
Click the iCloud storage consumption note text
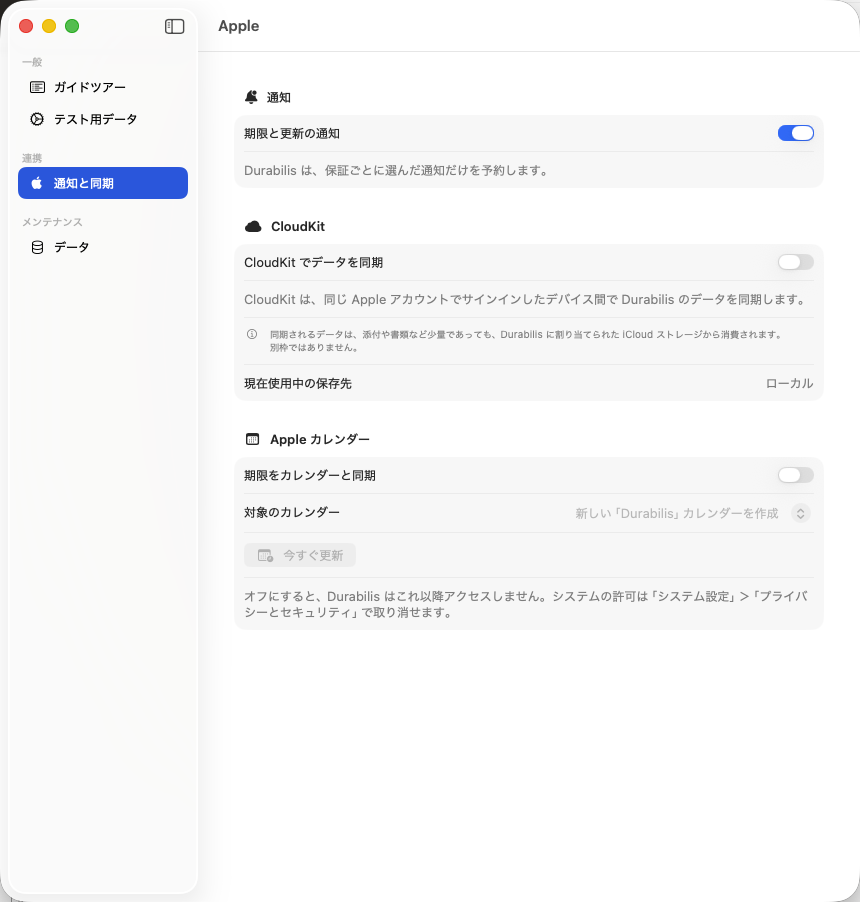(527, 341)
